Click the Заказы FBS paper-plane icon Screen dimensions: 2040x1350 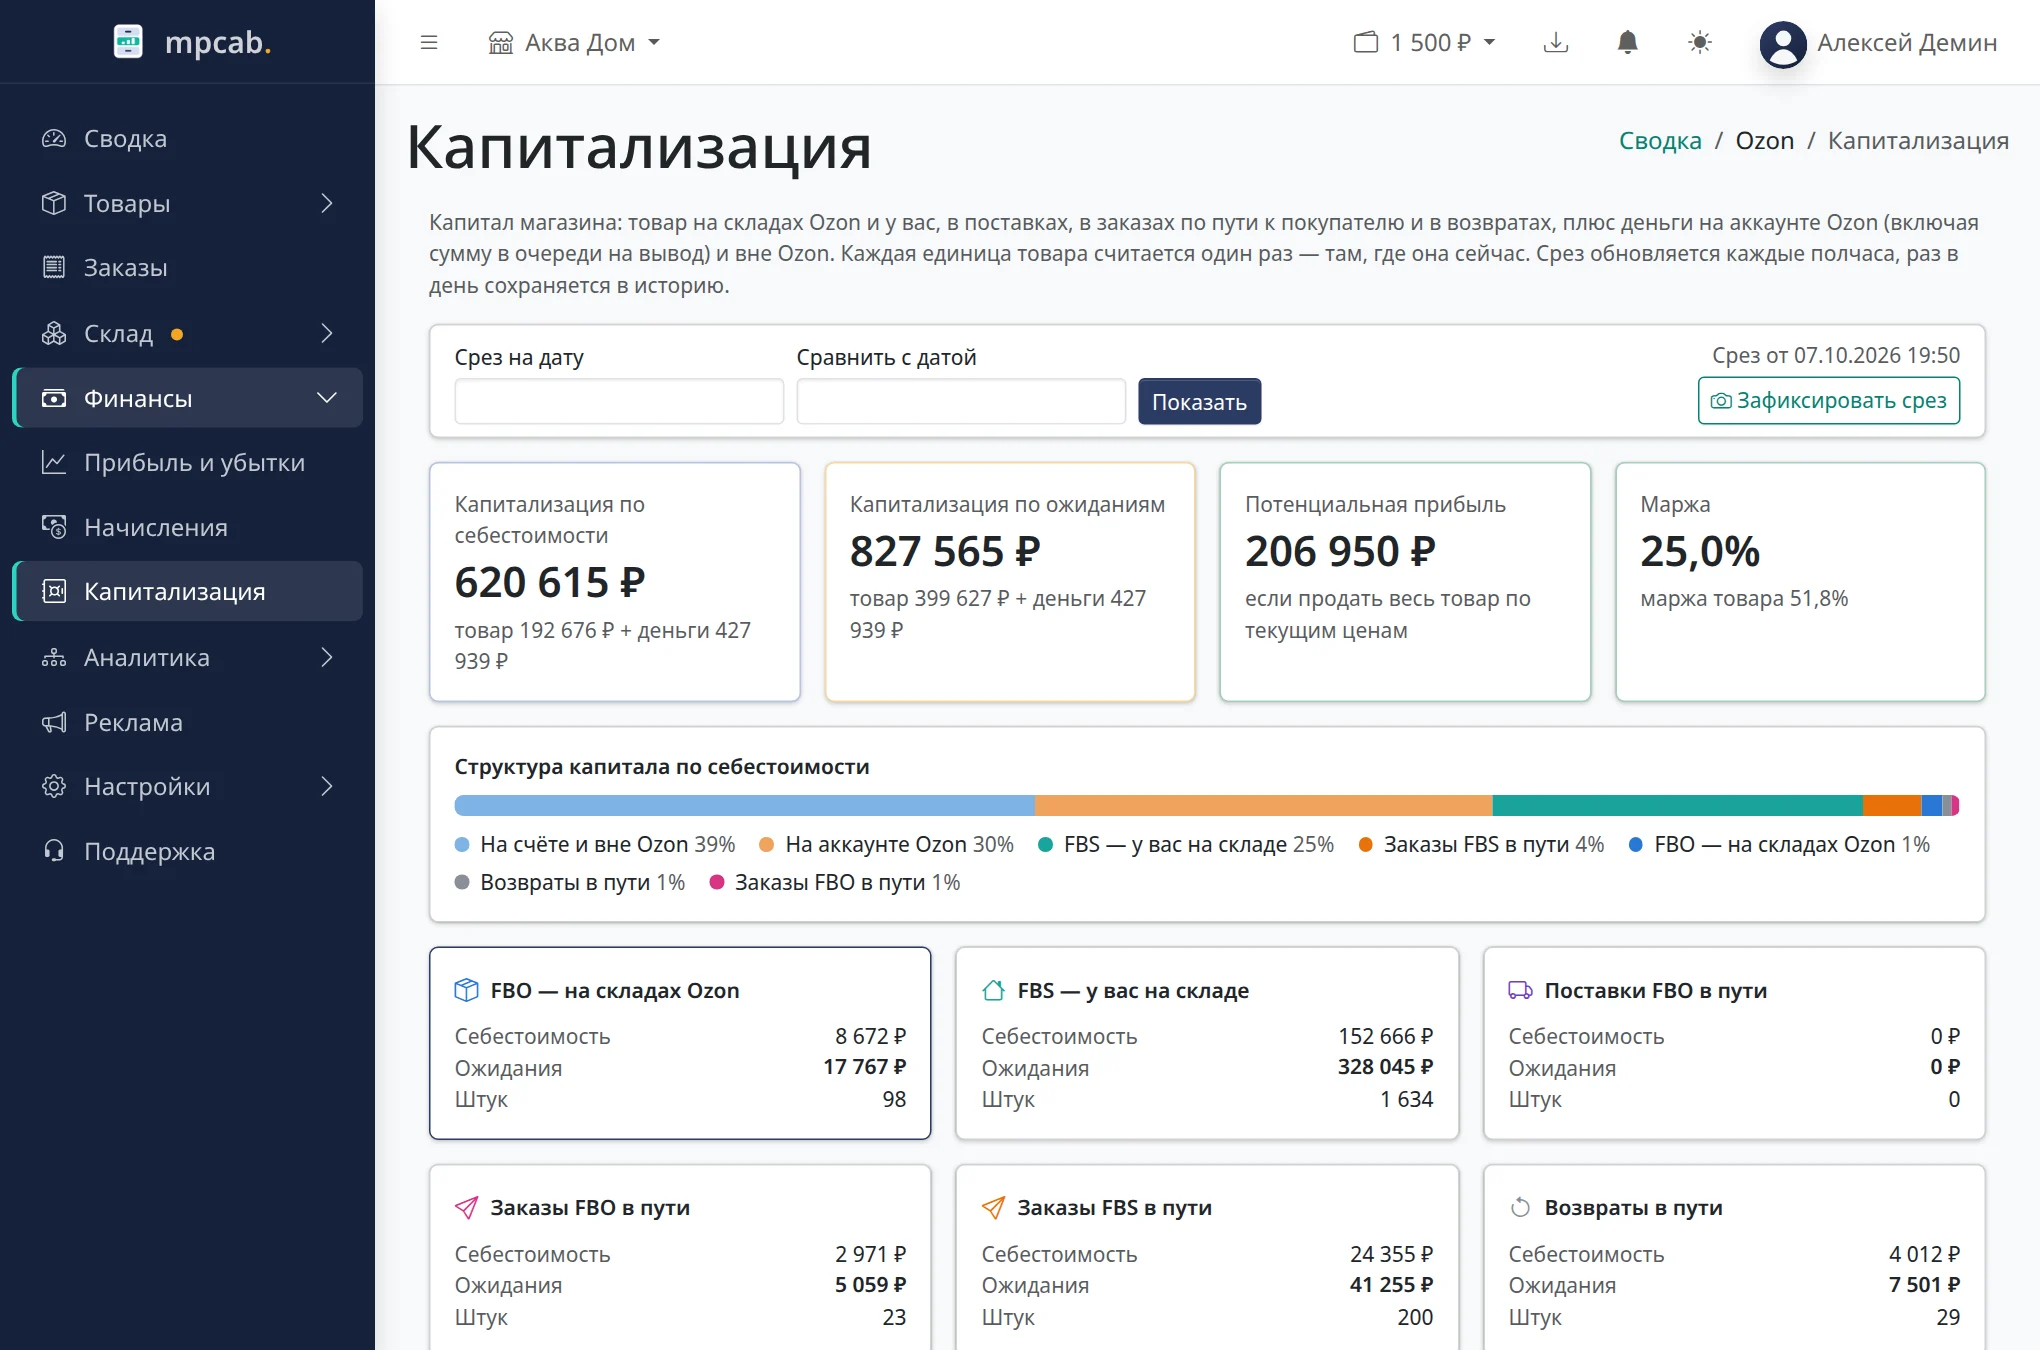click(993, 1207)
